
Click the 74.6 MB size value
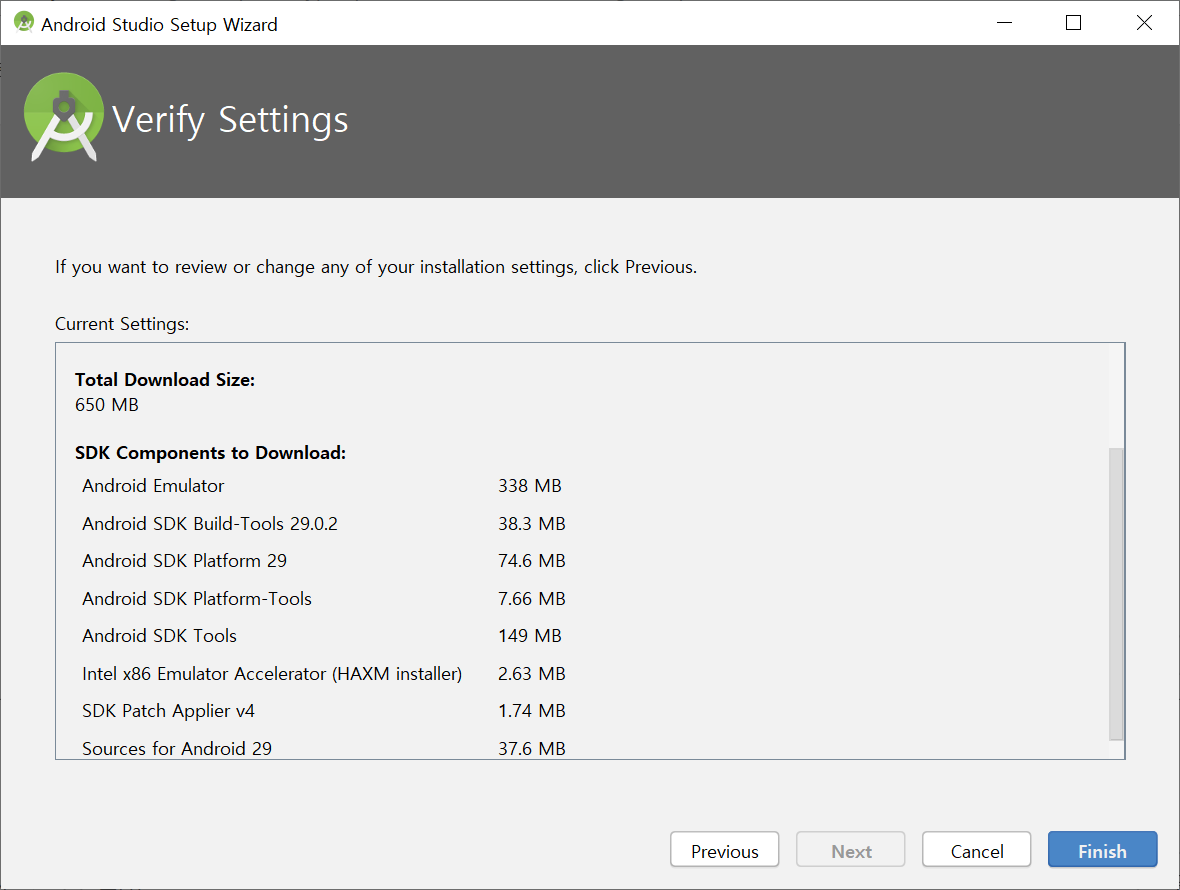pyautogui.click(x=531, y=561)
